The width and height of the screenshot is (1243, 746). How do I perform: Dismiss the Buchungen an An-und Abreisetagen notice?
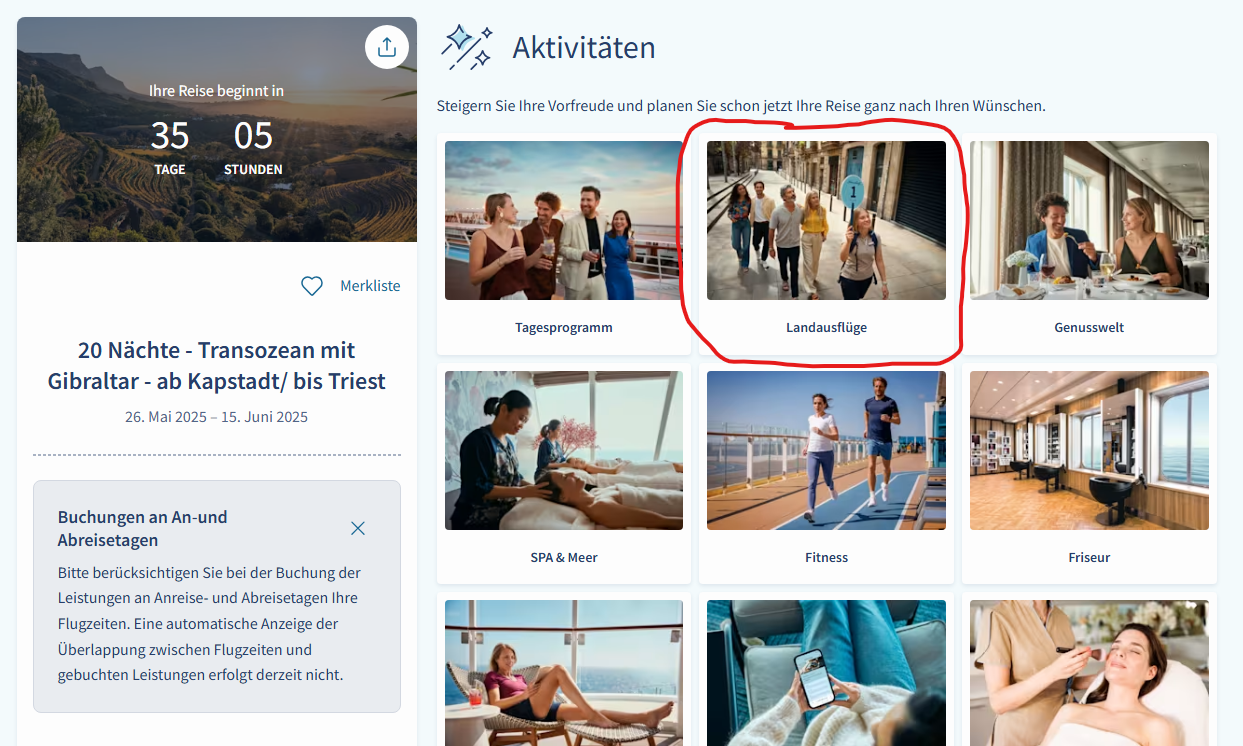pos(358,528)
